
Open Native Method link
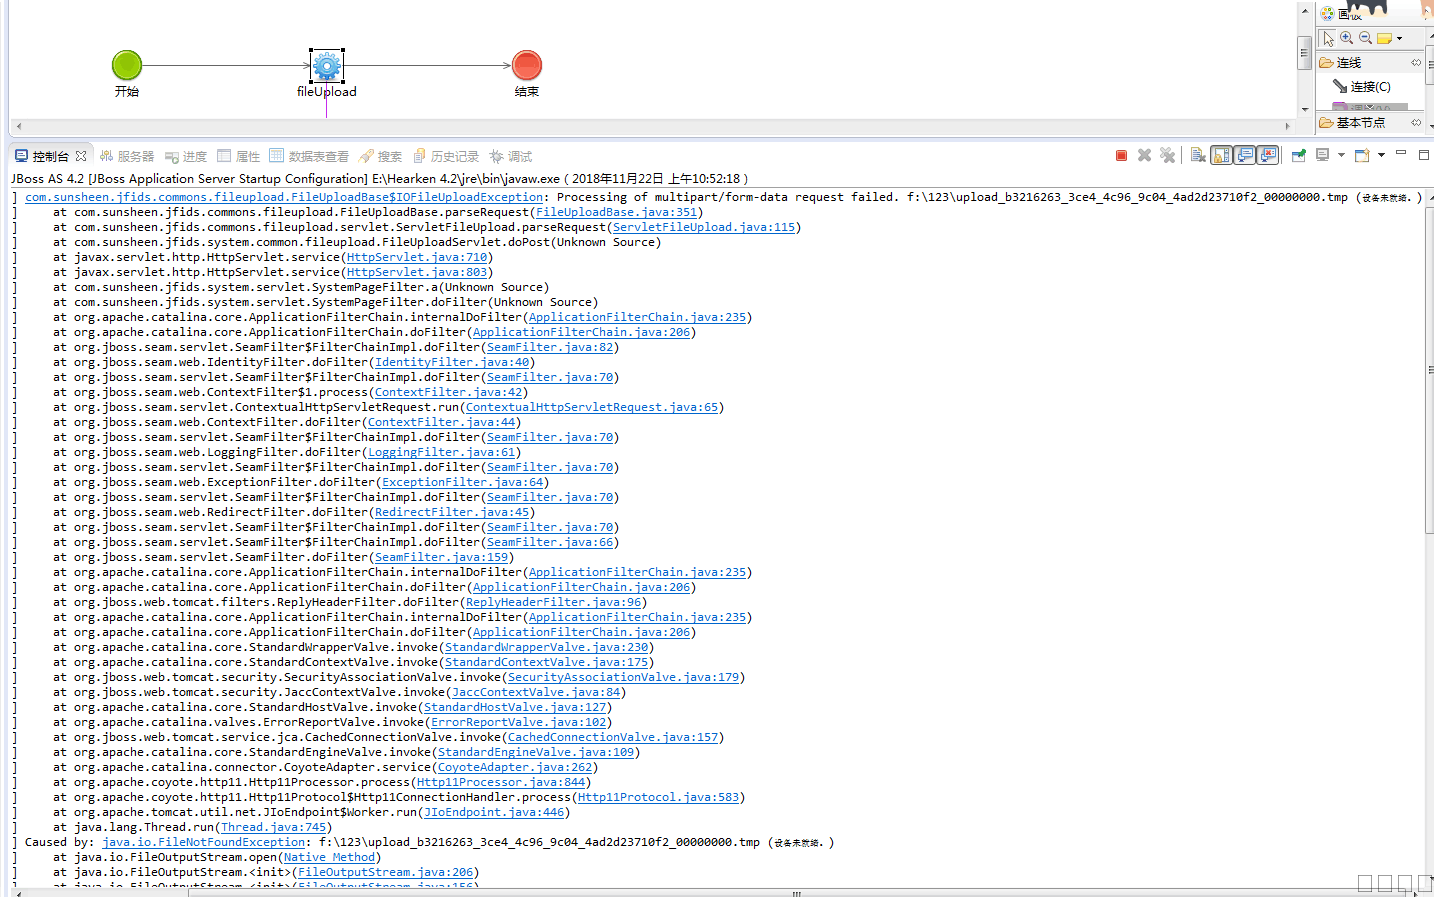pyautogui.click(x=329, y=857)
